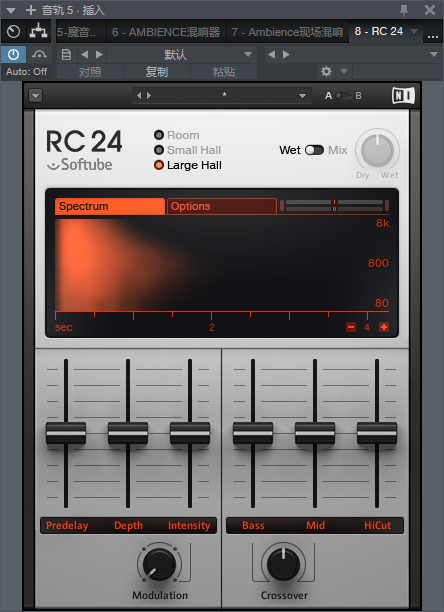Click the NI logo icon
The width and height of the screenshot is (444, 612).
[403, 96]
